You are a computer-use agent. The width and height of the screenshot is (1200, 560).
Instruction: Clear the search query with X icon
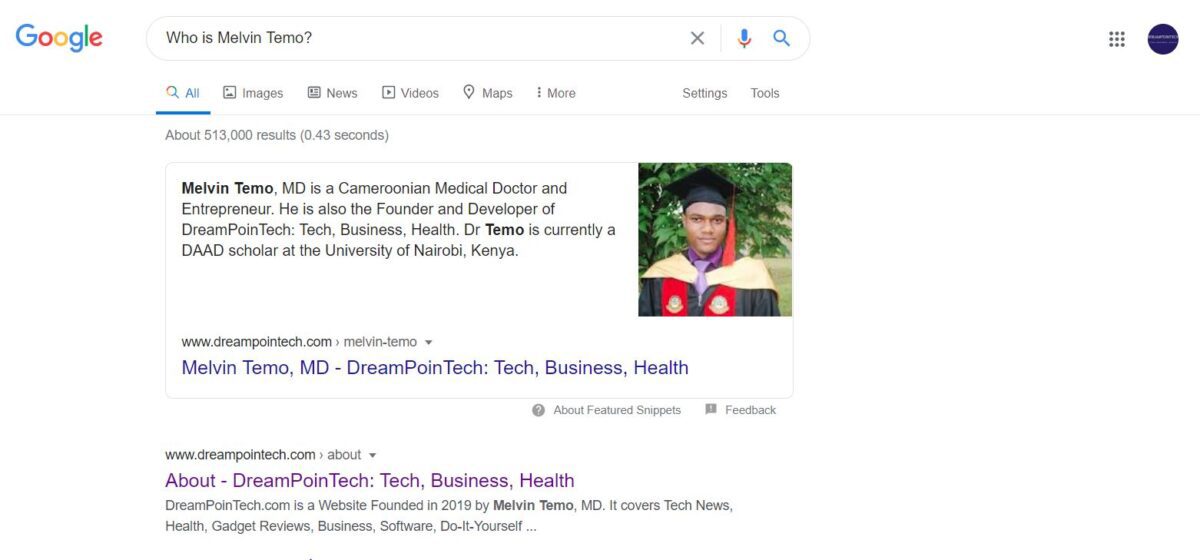(697, 38)
